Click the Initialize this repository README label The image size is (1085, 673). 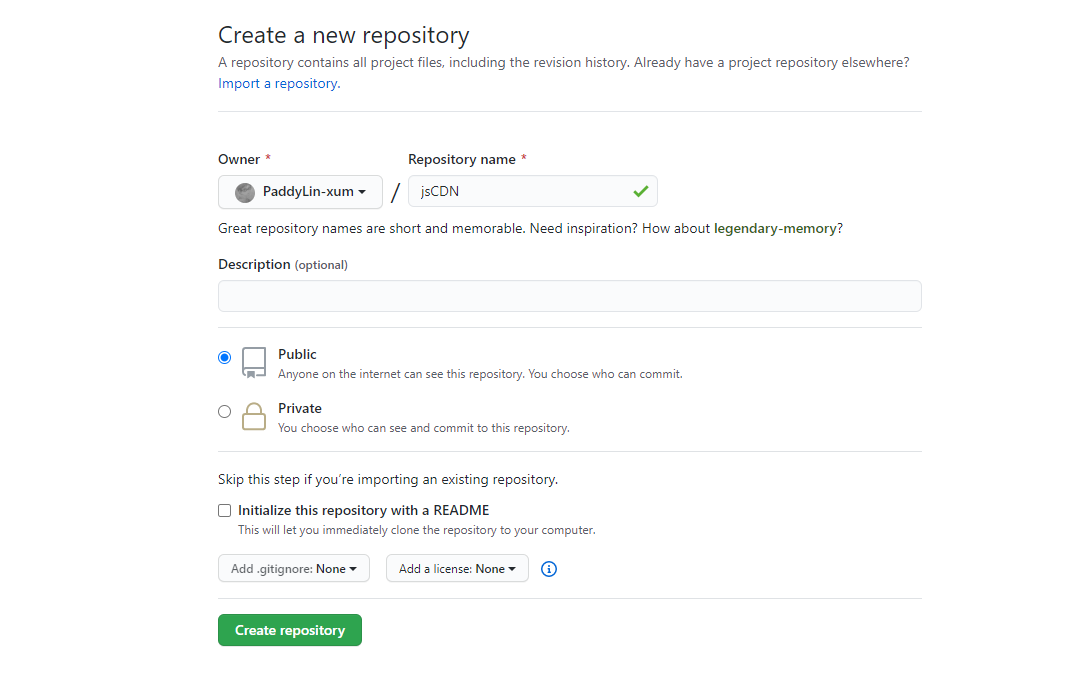coord(363,510)
